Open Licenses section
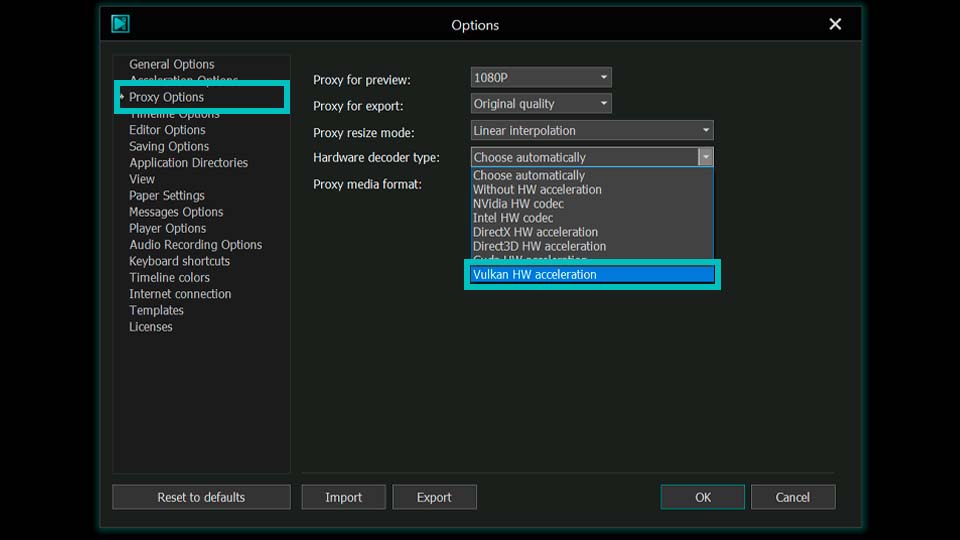This screenshot has height=540, width=960. coord(151,327)
